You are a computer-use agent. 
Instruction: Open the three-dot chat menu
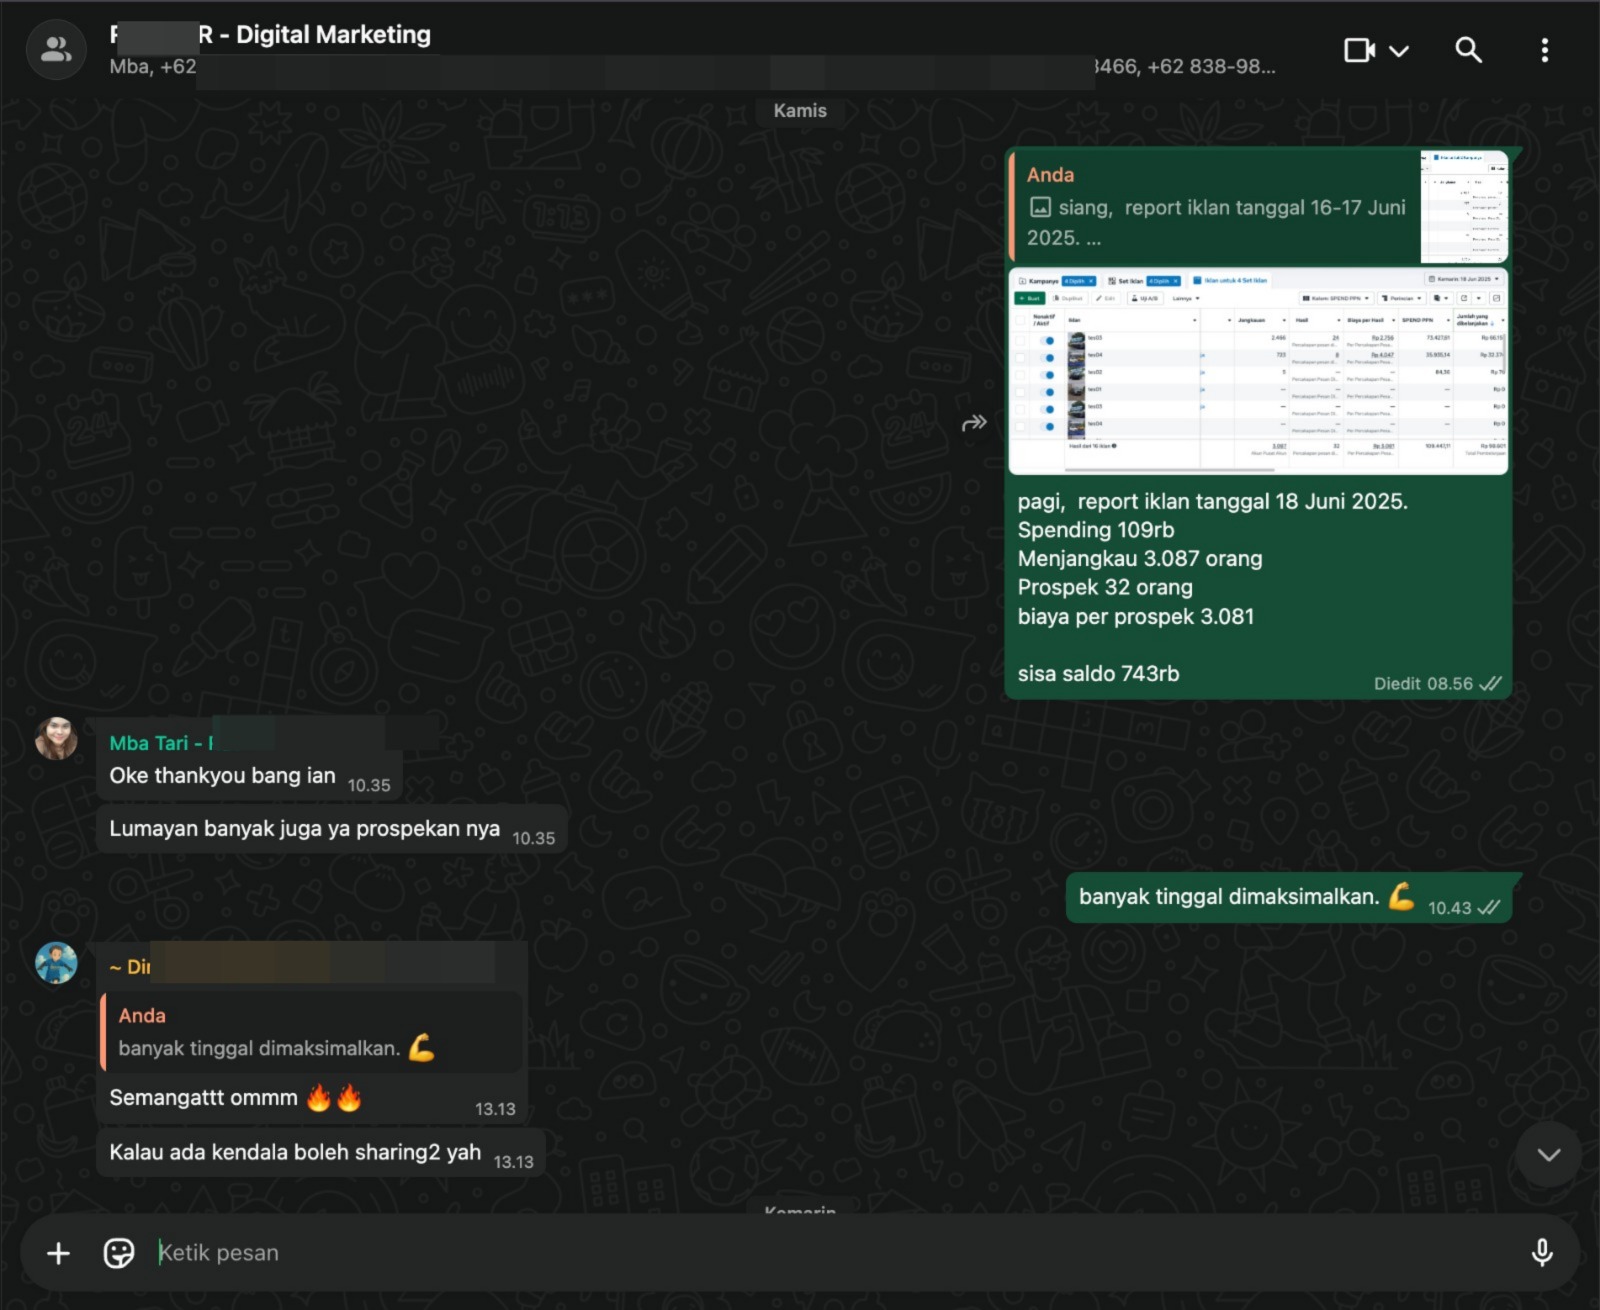tap(1545, 50)
